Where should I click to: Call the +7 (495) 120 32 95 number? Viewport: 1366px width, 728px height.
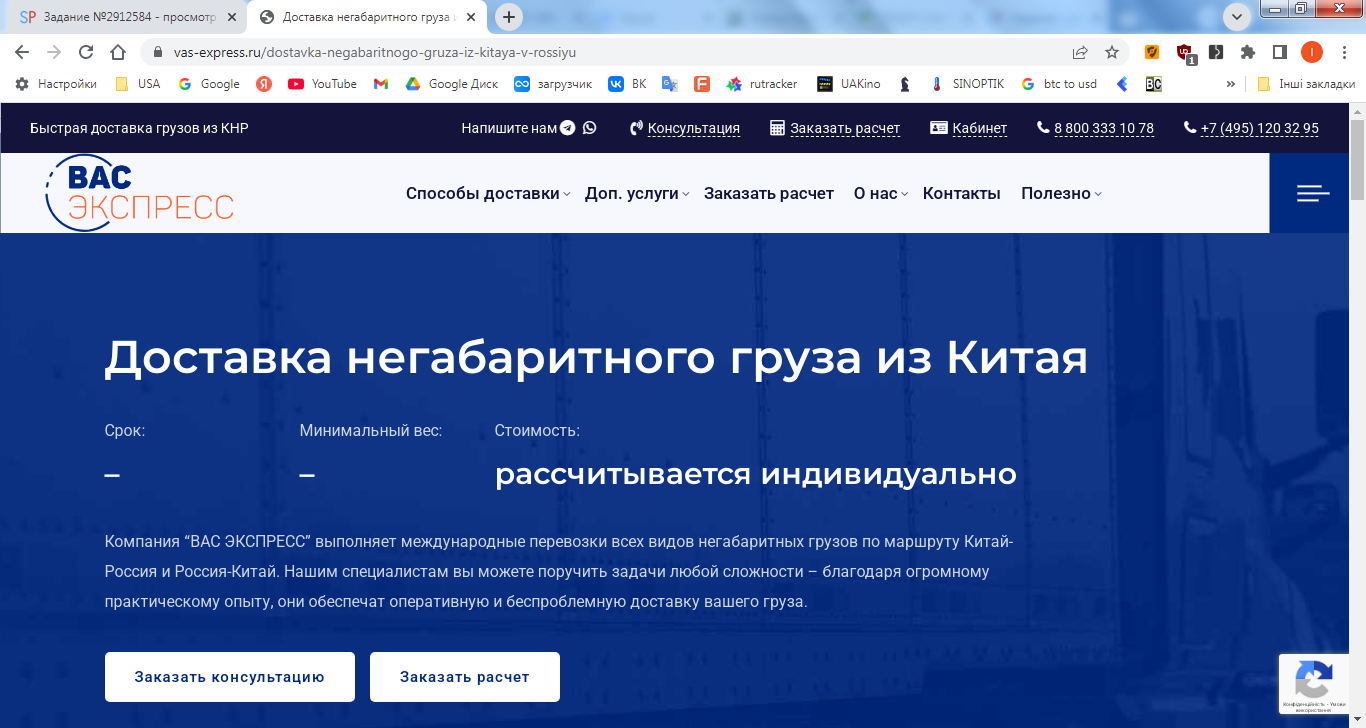coord(1251,128)
